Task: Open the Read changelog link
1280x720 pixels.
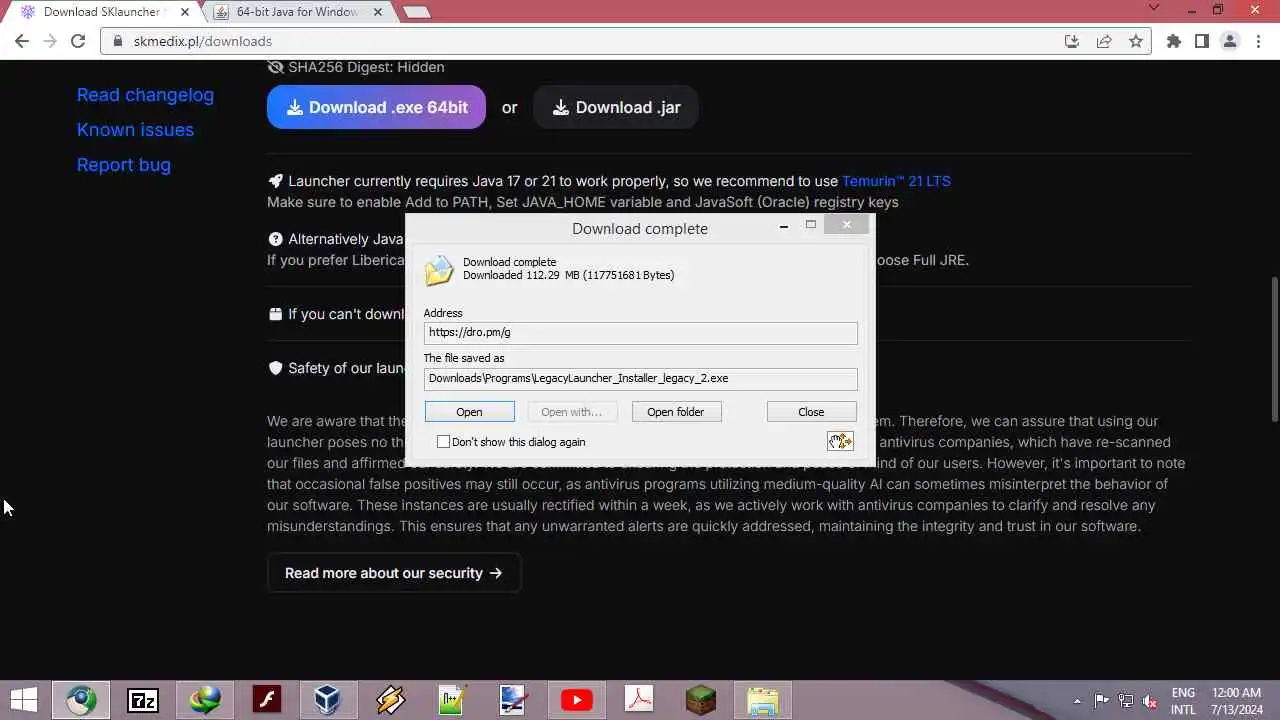Action: pyautogui.click(x=145, y=95)
